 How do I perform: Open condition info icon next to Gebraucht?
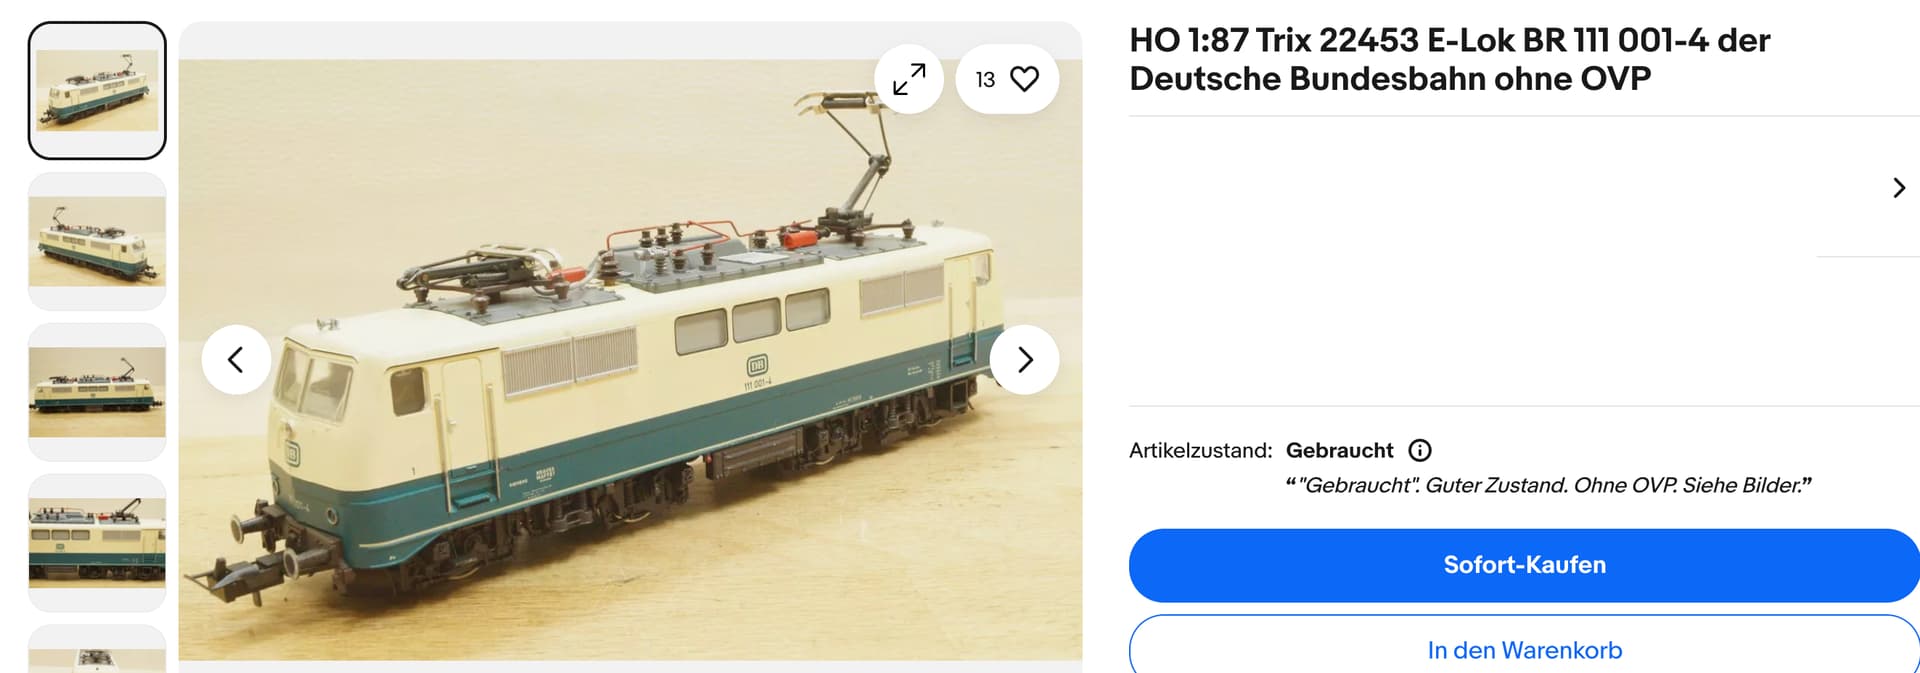1420,450
